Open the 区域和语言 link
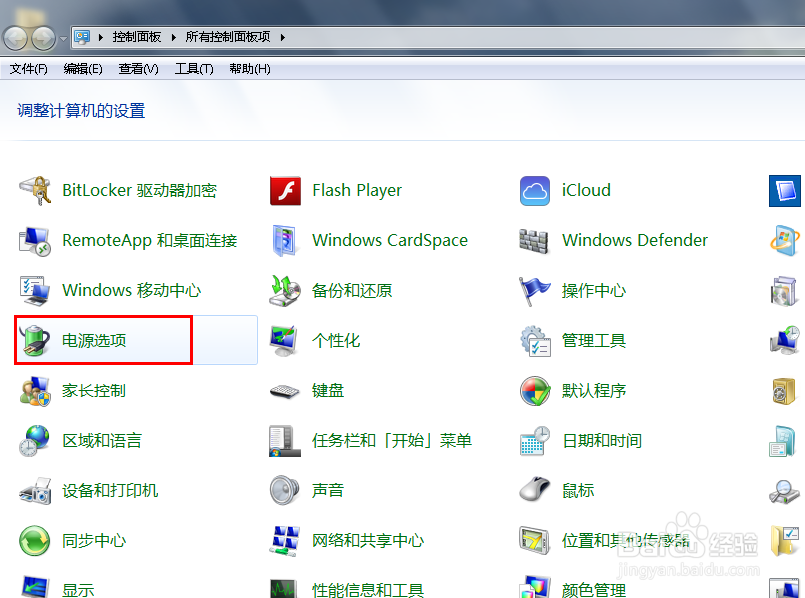805x598 pixels. [102, 440]
